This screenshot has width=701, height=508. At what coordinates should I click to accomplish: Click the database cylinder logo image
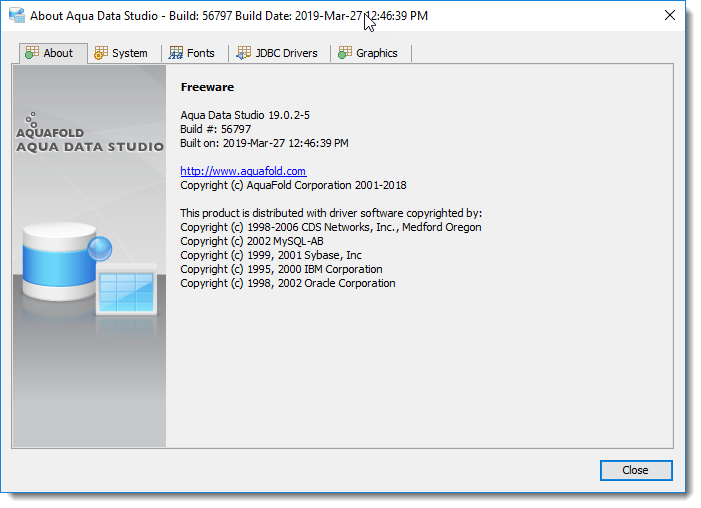coord(89,270)
